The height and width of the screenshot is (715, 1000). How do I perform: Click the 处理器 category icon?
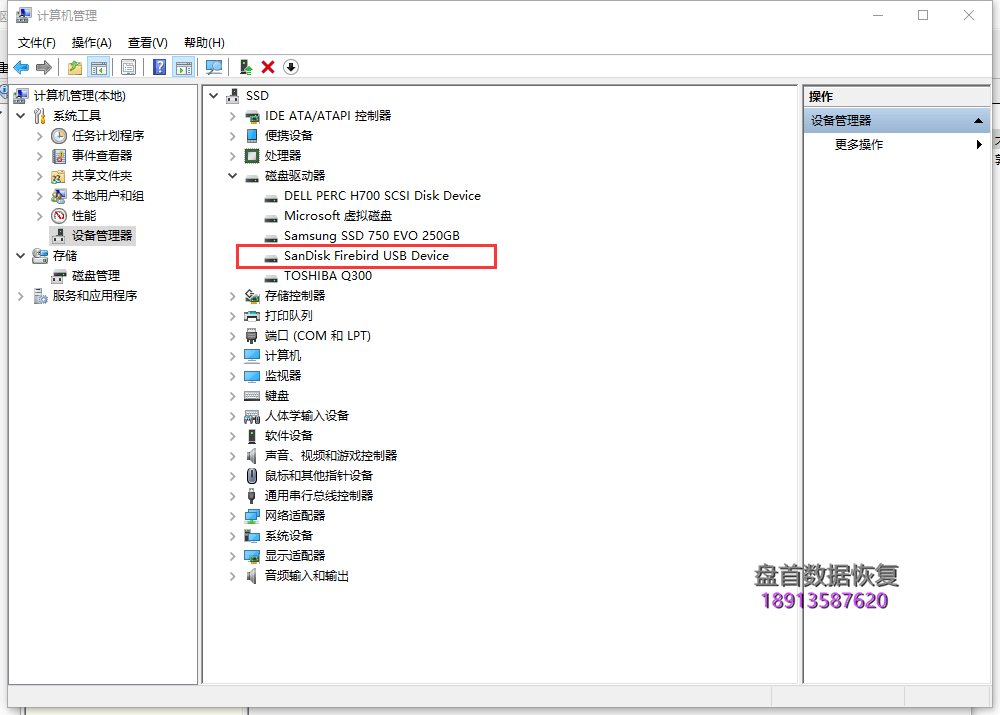[252, 156]
